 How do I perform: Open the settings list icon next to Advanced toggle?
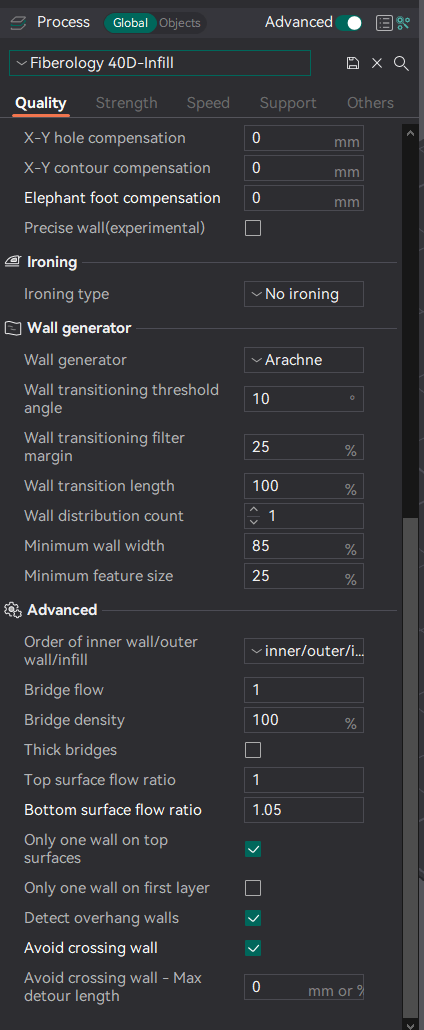pyautogui.click(x=384, y=23)
